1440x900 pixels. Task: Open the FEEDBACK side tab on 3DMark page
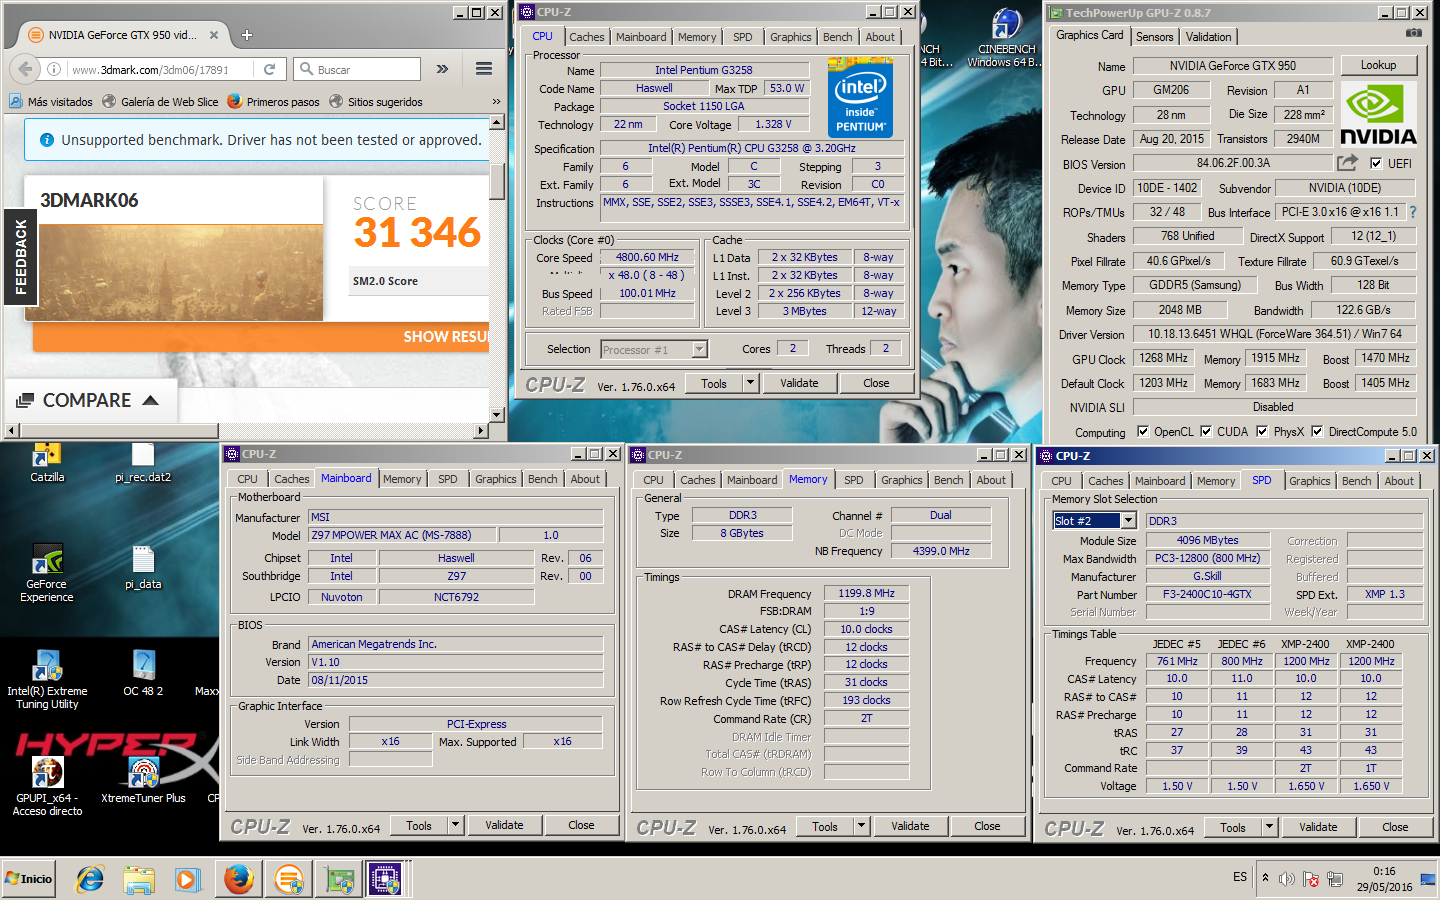20,257
